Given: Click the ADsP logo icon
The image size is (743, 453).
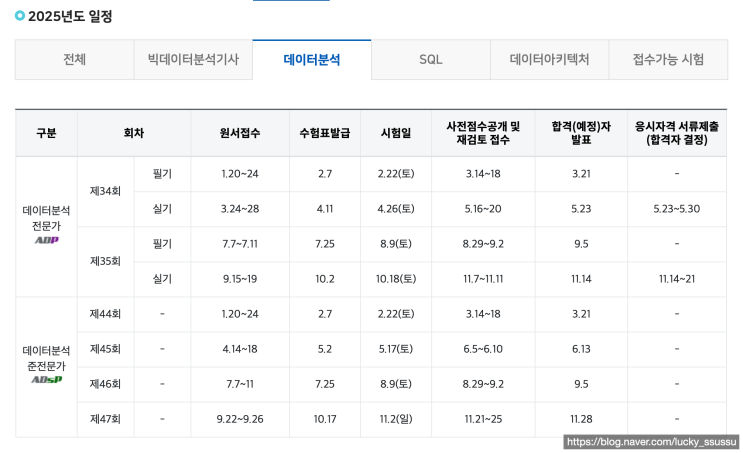Looking at the screenshot, I should pyautogui.click(x=46, y=380).
